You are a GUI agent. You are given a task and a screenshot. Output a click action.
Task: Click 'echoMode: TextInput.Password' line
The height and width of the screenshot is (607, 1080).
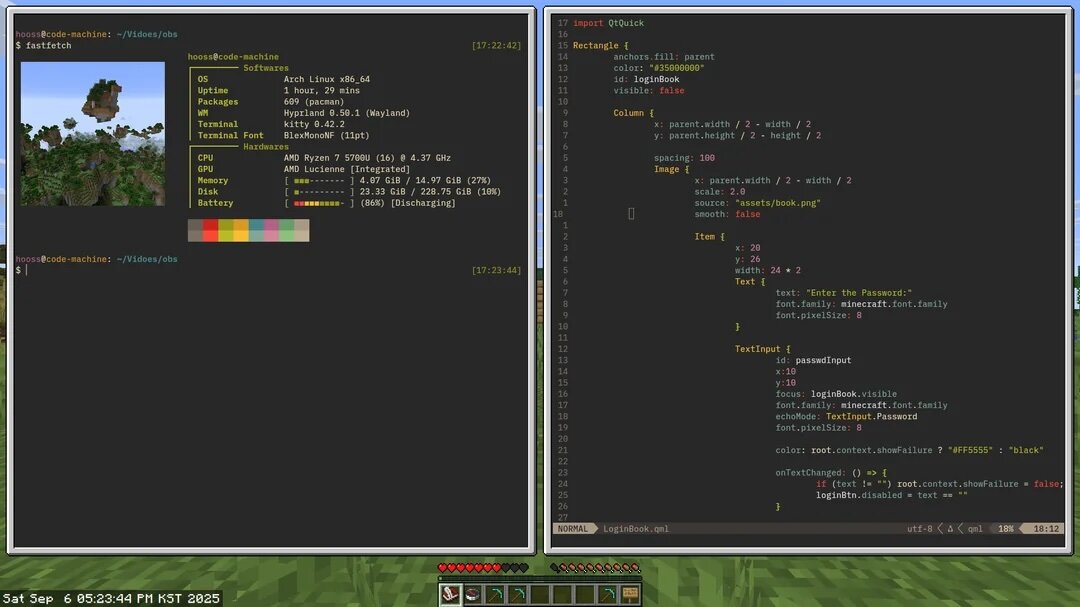[846, 417]
